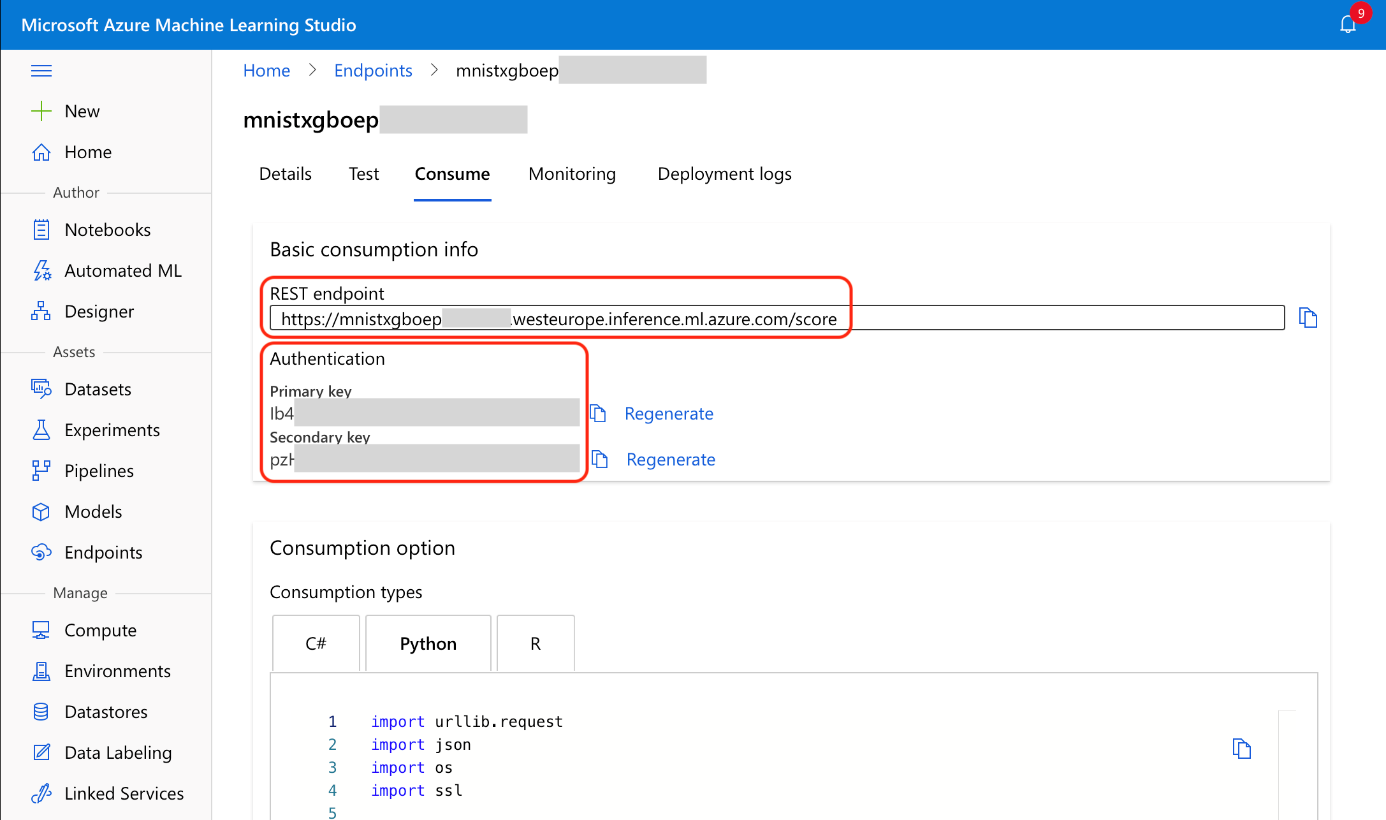This screenshot has width=1386, height=820.
Task: Click the Microsoft Azure Machine Learning Studio title
Action: 188,25
